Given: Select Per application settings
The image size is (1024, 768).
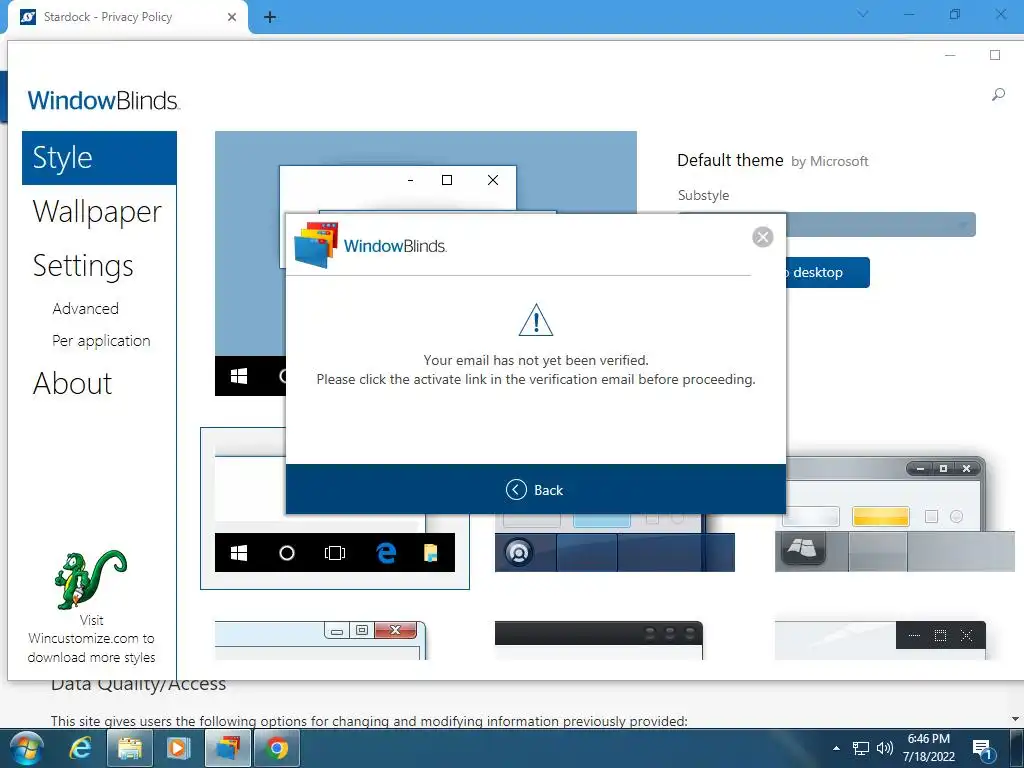Looking at the screenshot, I should 101,340.
